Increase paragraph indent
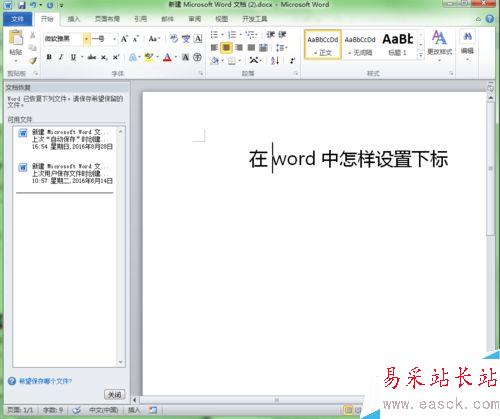This screenshot has width=500, height=419. (x=282, y=34)
